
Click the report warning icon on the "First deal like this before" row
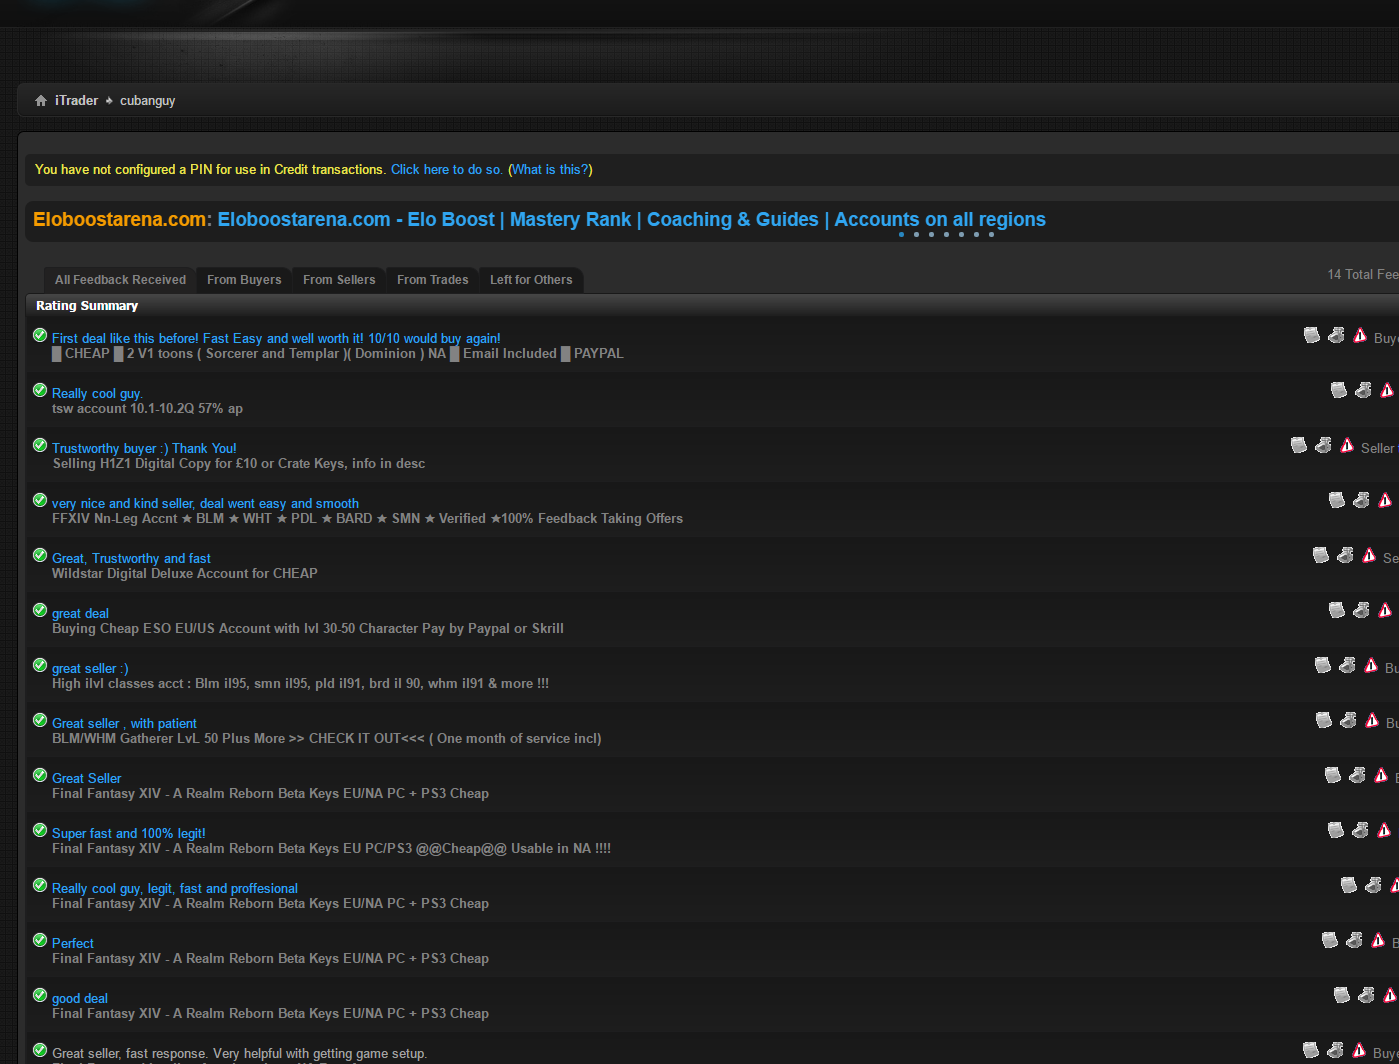[1360, 335]
